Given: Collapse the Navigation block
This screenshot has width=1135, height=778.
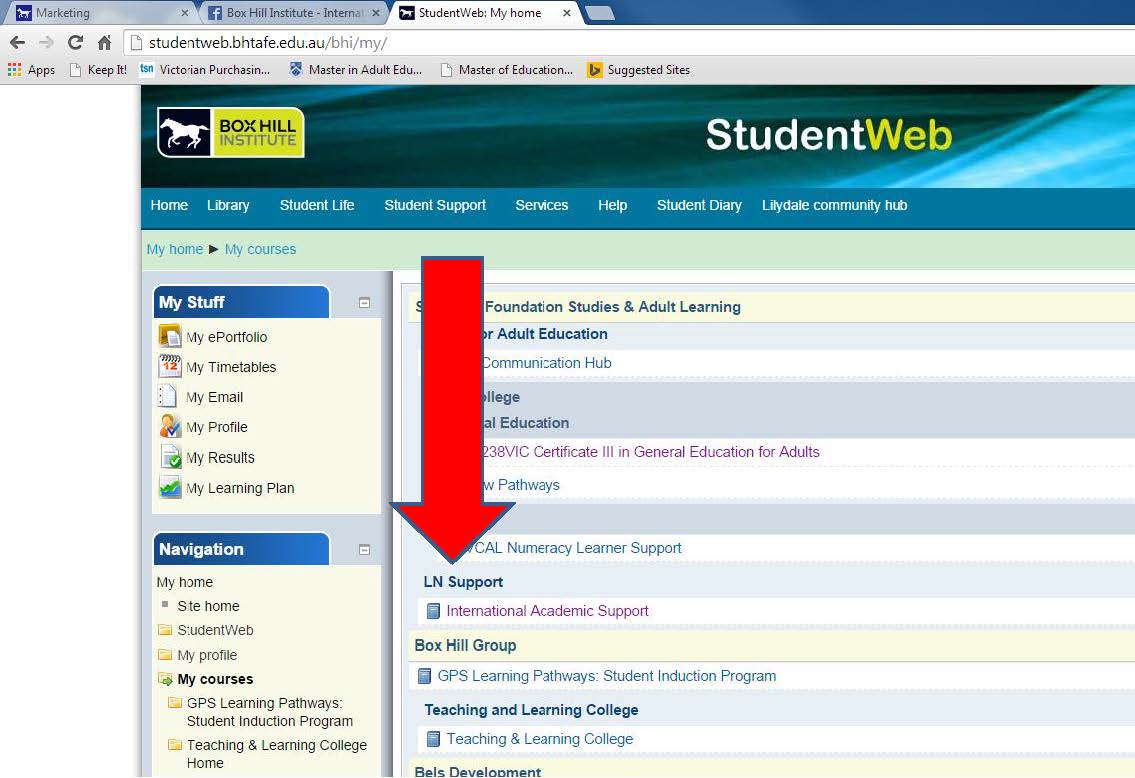Looking at the screenshot, I should tap(365, 550).
